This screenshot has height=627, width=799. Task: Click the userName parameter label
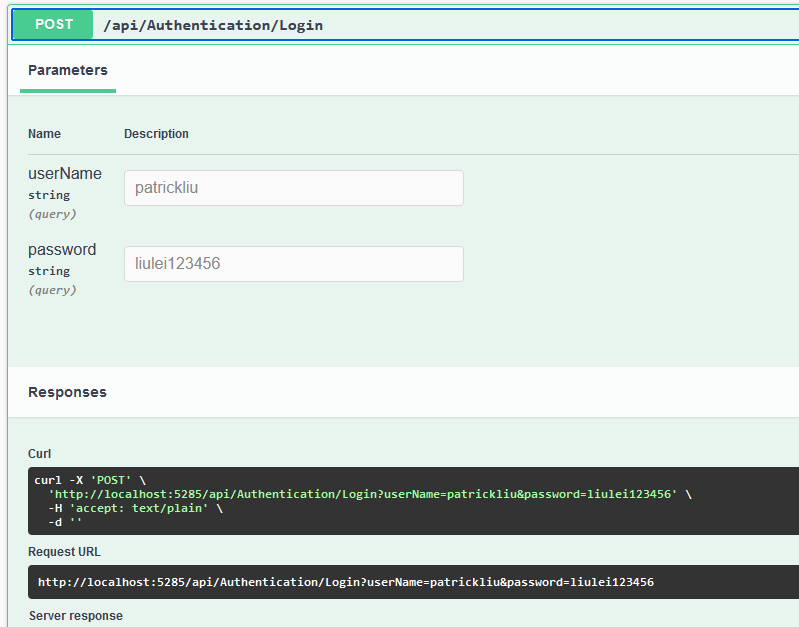[x=65, y=174]
